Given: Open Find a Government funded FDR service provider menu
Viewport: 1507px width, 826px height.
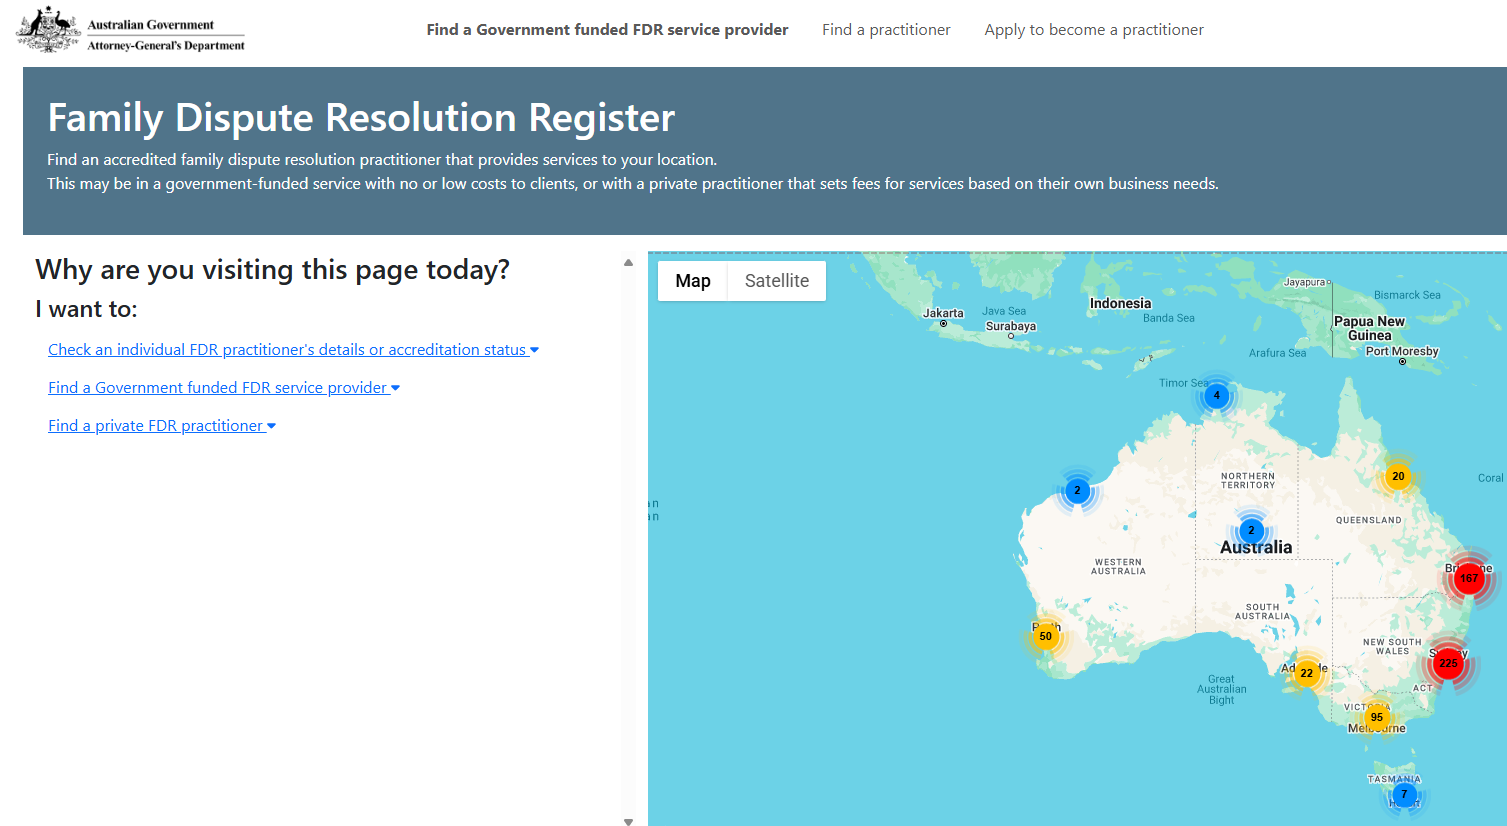Looking at the screenshot, I should [x=607, y=30].
